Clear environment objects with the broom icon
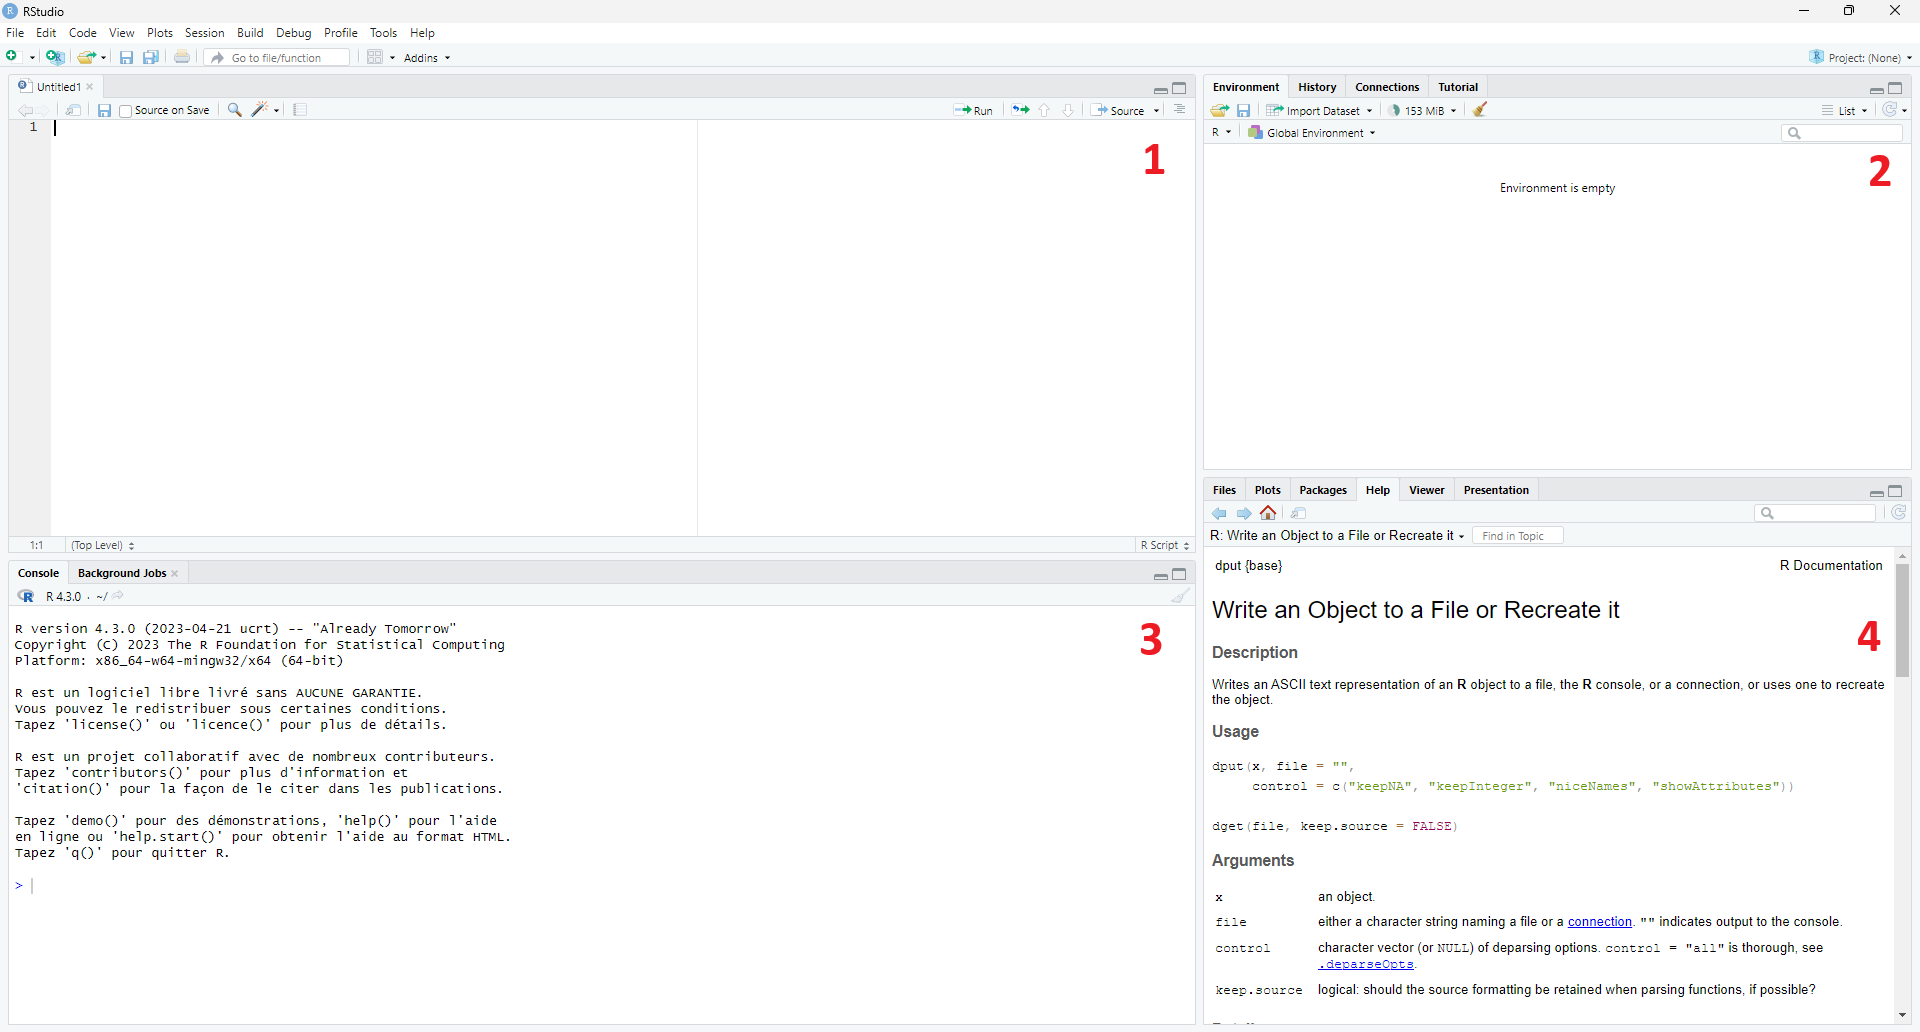The height and width of the screenshot is (1032, 1920). pyautogui.click(x=1481, y=110)
